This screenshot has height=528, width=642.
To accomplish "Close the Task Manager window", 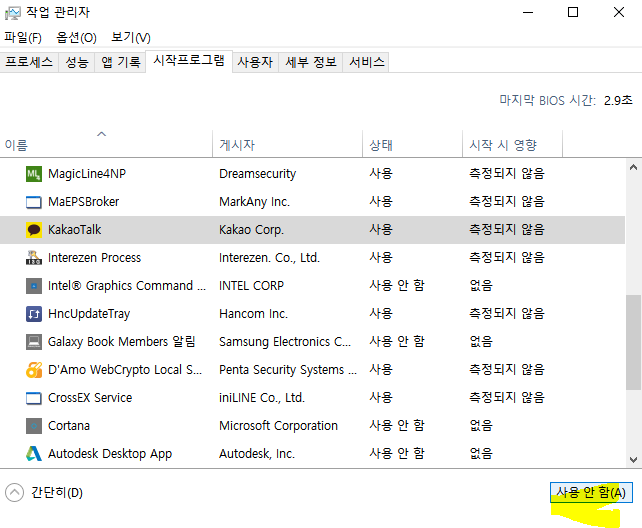I will coord(619,12).
